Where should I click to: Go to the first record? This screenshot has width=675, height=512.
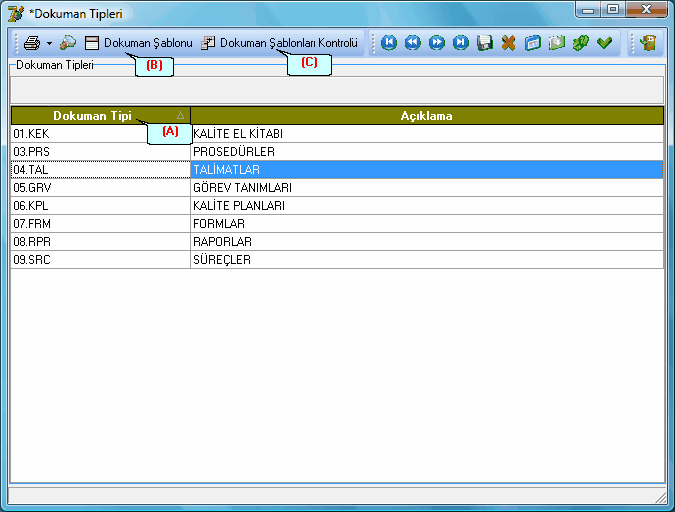(388, 43)
